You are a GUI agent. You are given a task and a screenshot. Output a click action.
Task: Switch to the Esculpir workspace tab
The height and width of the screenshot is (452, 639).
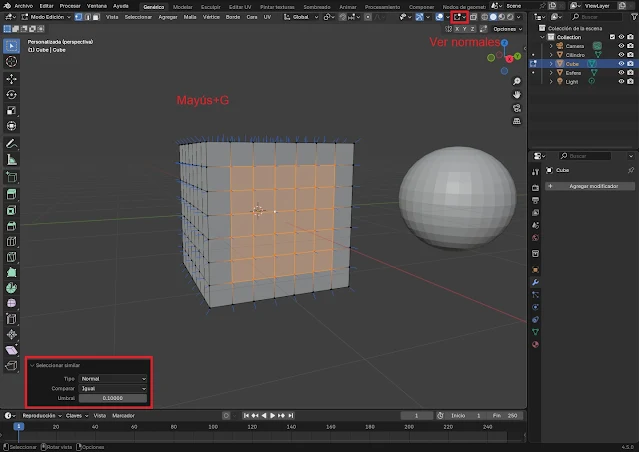point(211,7)
